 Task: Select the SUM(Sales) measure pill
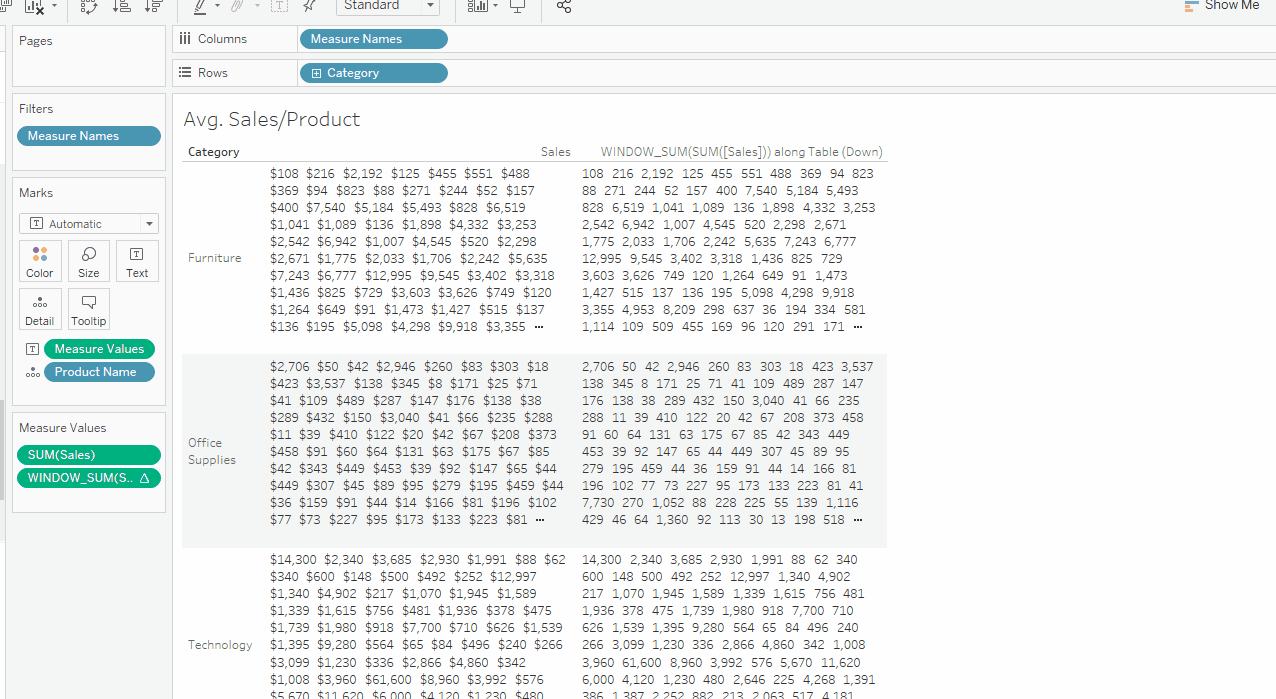(89, 455)
